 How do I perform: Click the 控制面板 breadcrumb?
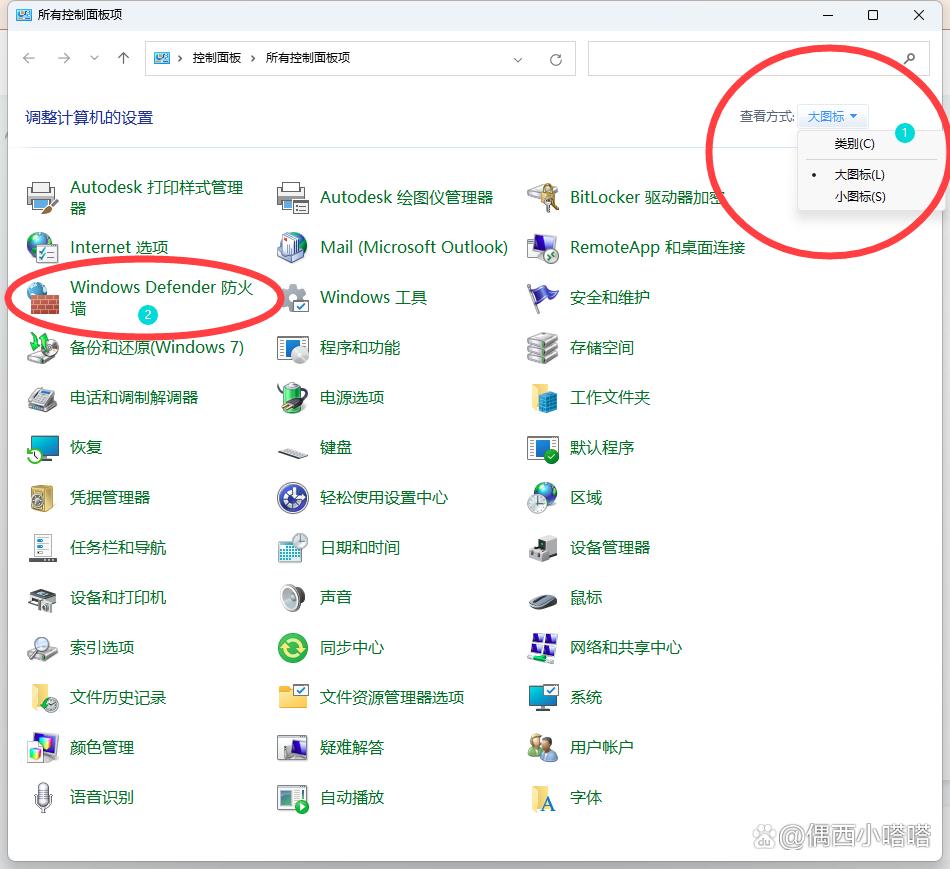pyautogui.click(x=217, y=58)
